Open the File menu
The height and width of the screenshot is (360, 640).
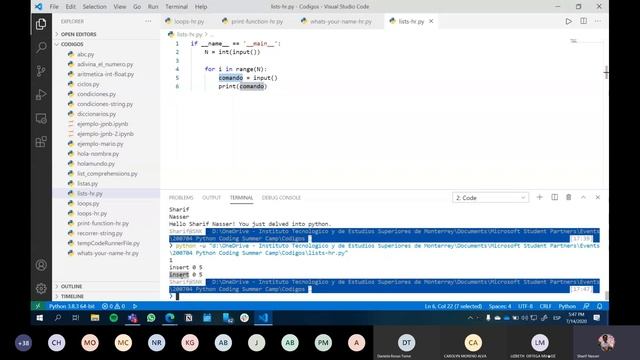[x=54, y=7]
